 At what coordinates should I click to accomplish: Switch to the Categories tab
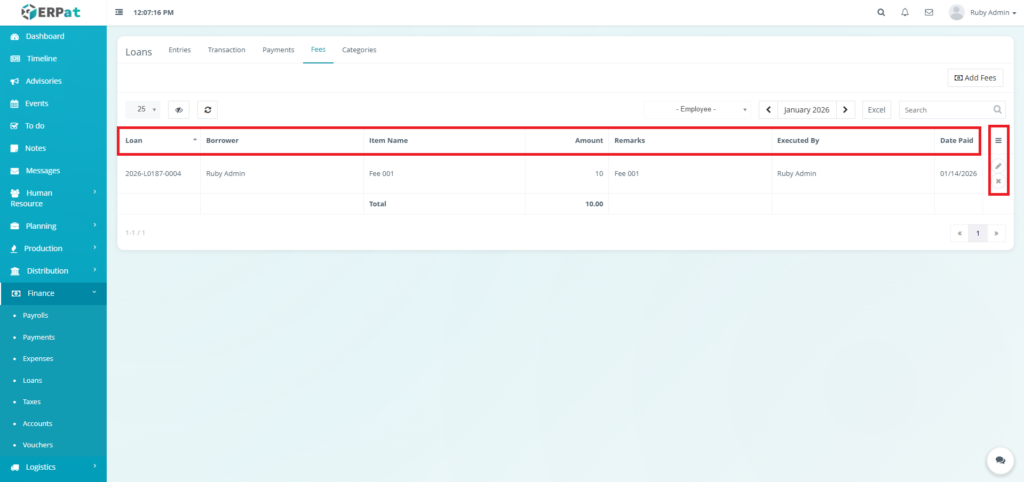point(359,49)
